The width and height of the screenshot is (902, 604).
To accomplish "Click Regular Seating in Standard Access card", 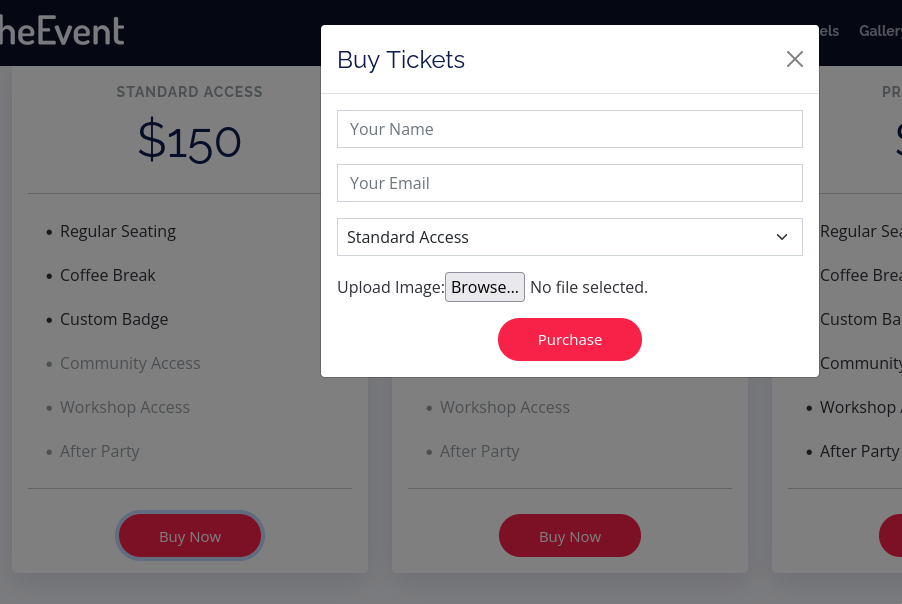I will (118, 231).
